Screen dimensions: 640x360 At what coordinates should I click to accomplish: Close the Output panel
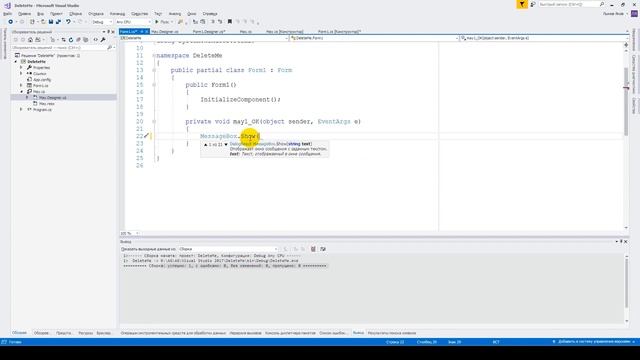coord(626,242)
